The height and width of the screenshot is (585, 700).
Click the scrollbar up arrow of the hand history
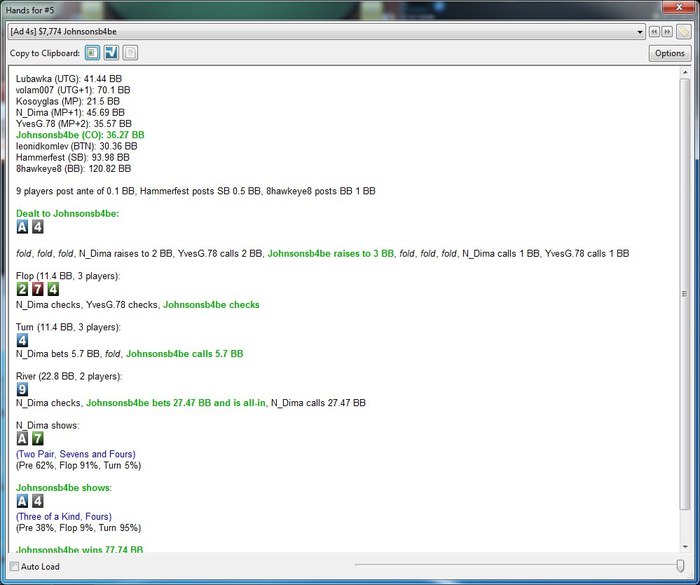[685, 72]
